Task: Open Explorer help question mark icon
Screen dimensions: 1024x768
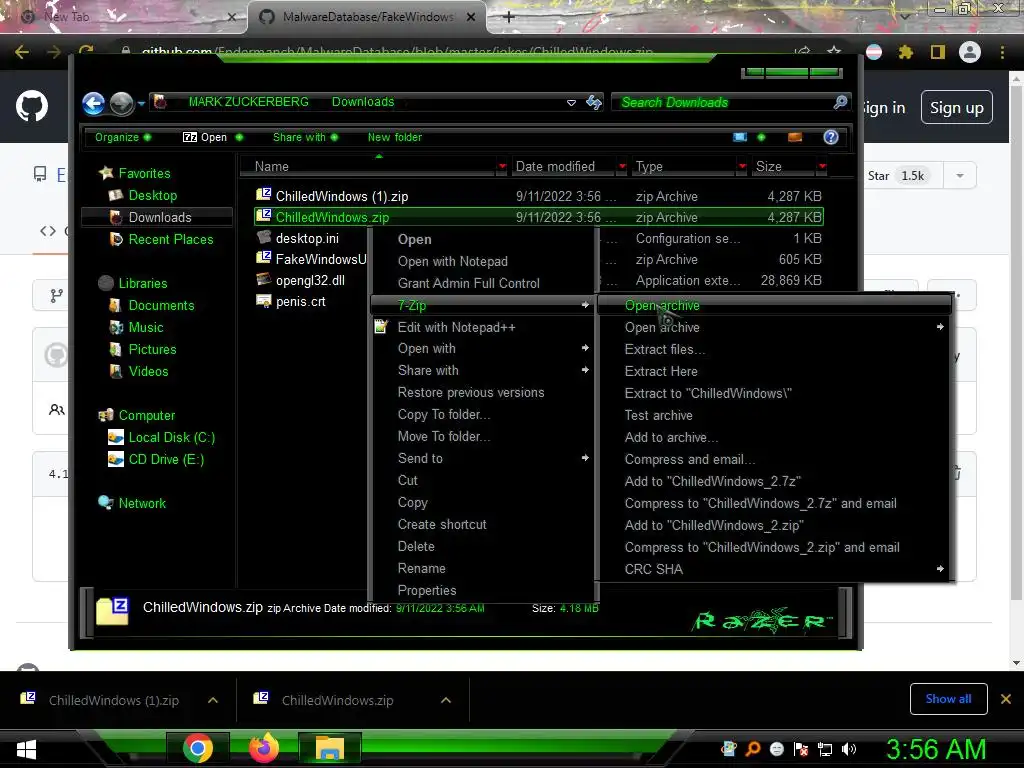Action: click(831, 137)
